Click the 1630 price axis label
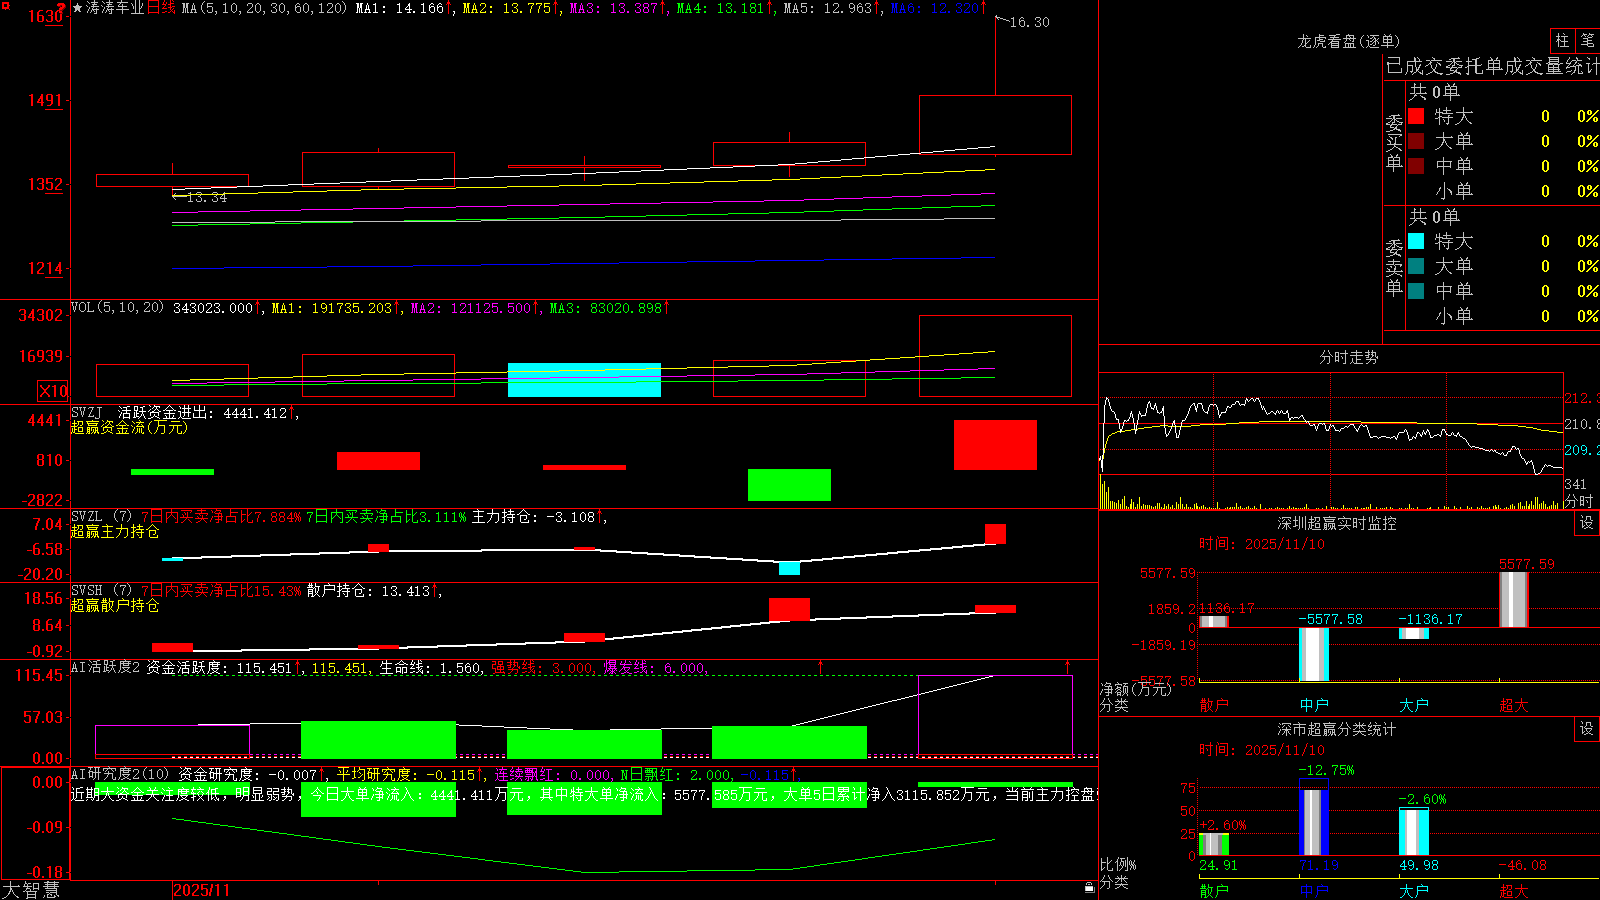The height and width of the screenshot is (900, 1600). 44,17
